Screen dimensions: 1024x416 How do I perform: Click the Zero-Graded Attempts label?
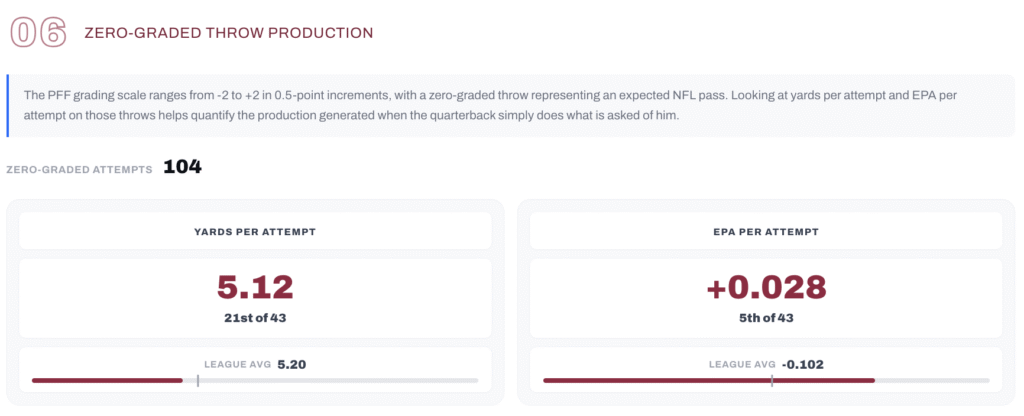point(79,170)
